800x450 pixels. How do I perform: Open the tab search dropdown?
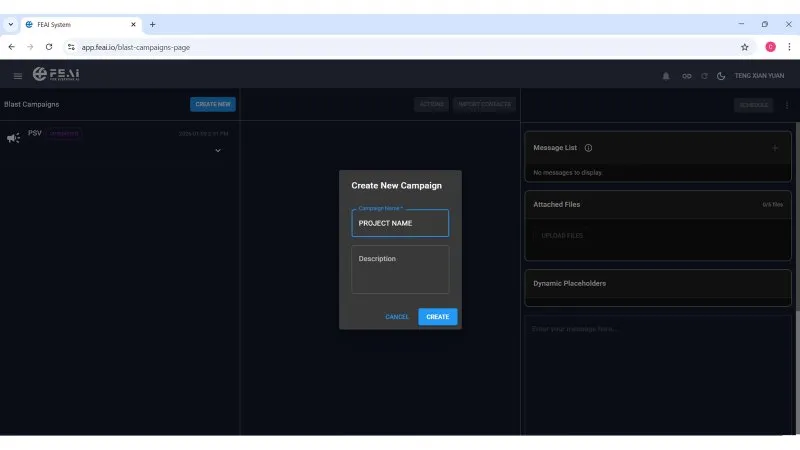pos(11,24)
